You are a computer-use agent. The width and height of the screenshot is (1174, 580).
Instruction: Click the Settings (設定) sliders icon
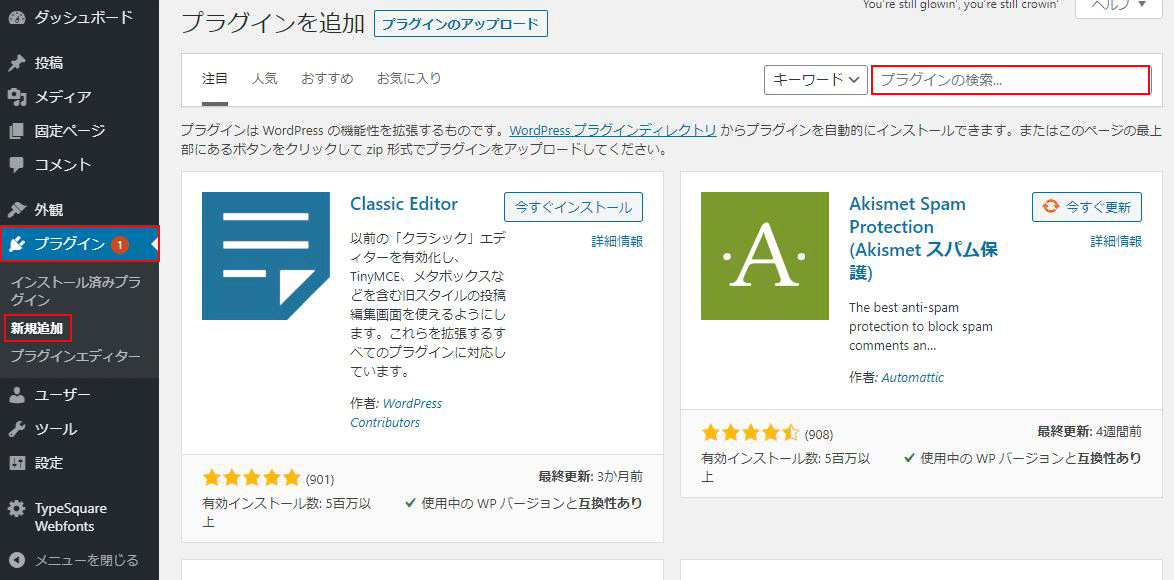(17, 463)
